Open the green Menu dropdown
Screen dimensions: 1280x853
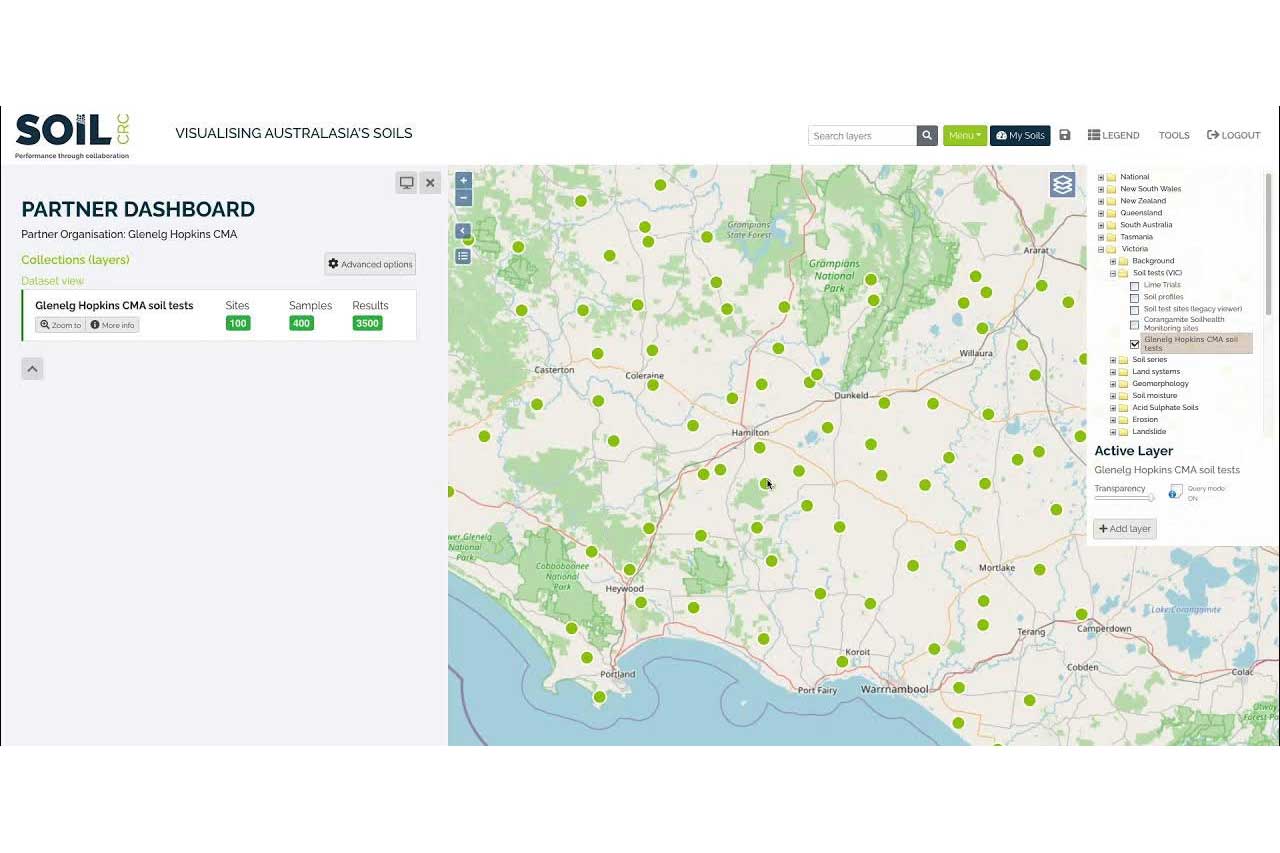click(965, 135)
